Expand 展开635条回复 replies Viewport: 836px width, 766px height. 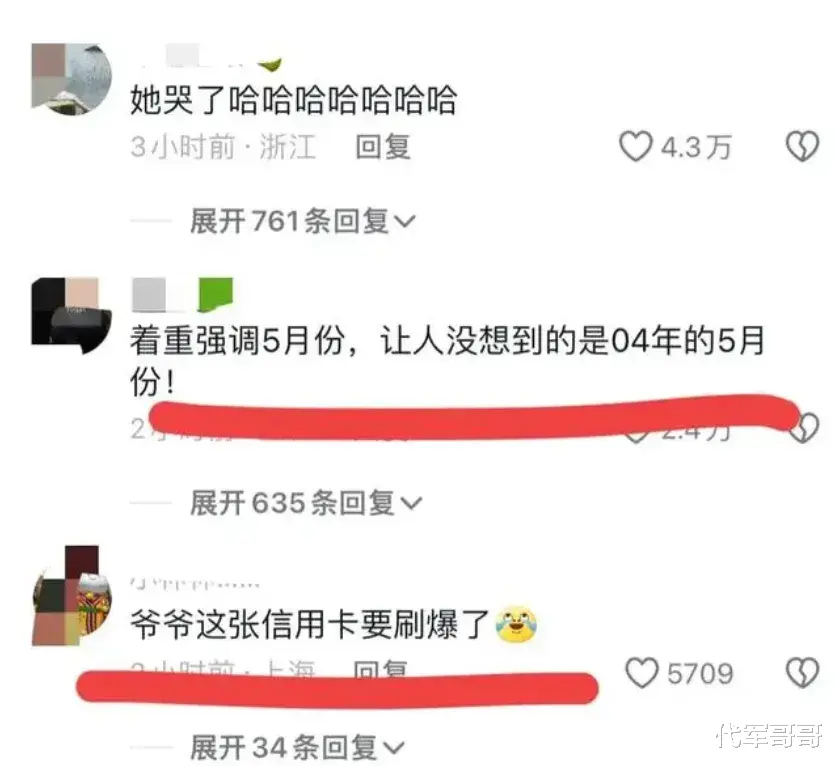point(306,503)
